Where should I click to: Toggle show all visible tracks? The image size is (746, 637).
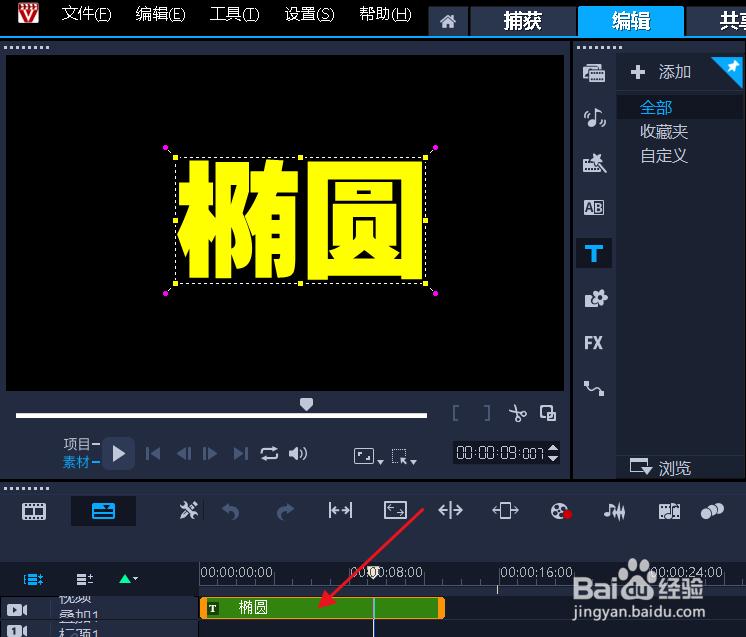coord(33,579)
